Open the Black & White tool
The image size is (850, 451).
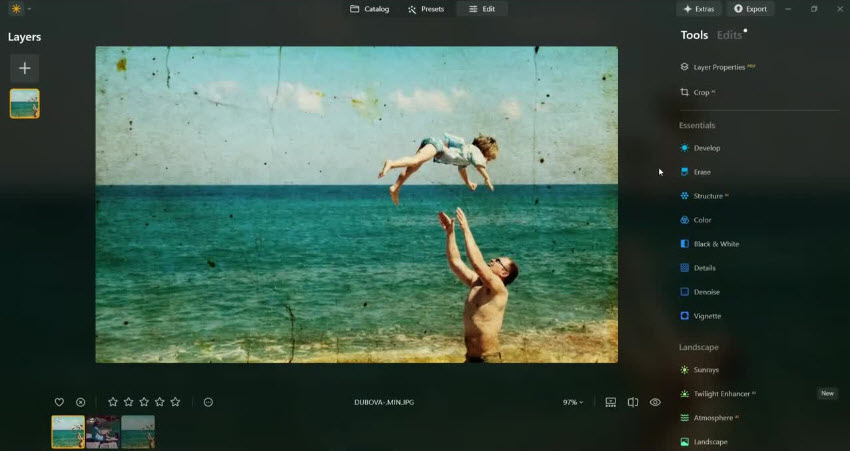[715, 244]
